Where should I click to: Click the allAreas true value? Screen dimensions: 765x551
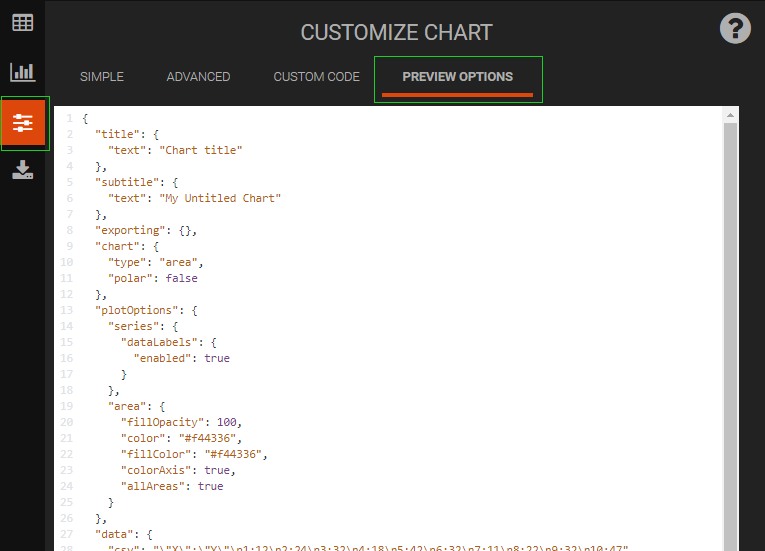pos(211,486)
